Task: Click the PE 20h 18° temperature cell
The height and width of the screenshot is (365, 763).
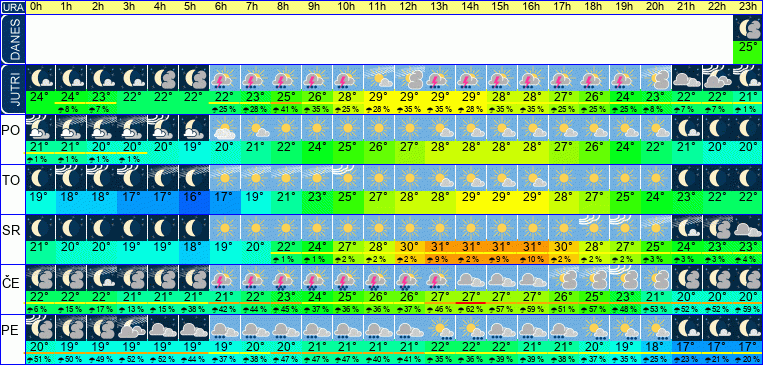Action: pos(655,346)
